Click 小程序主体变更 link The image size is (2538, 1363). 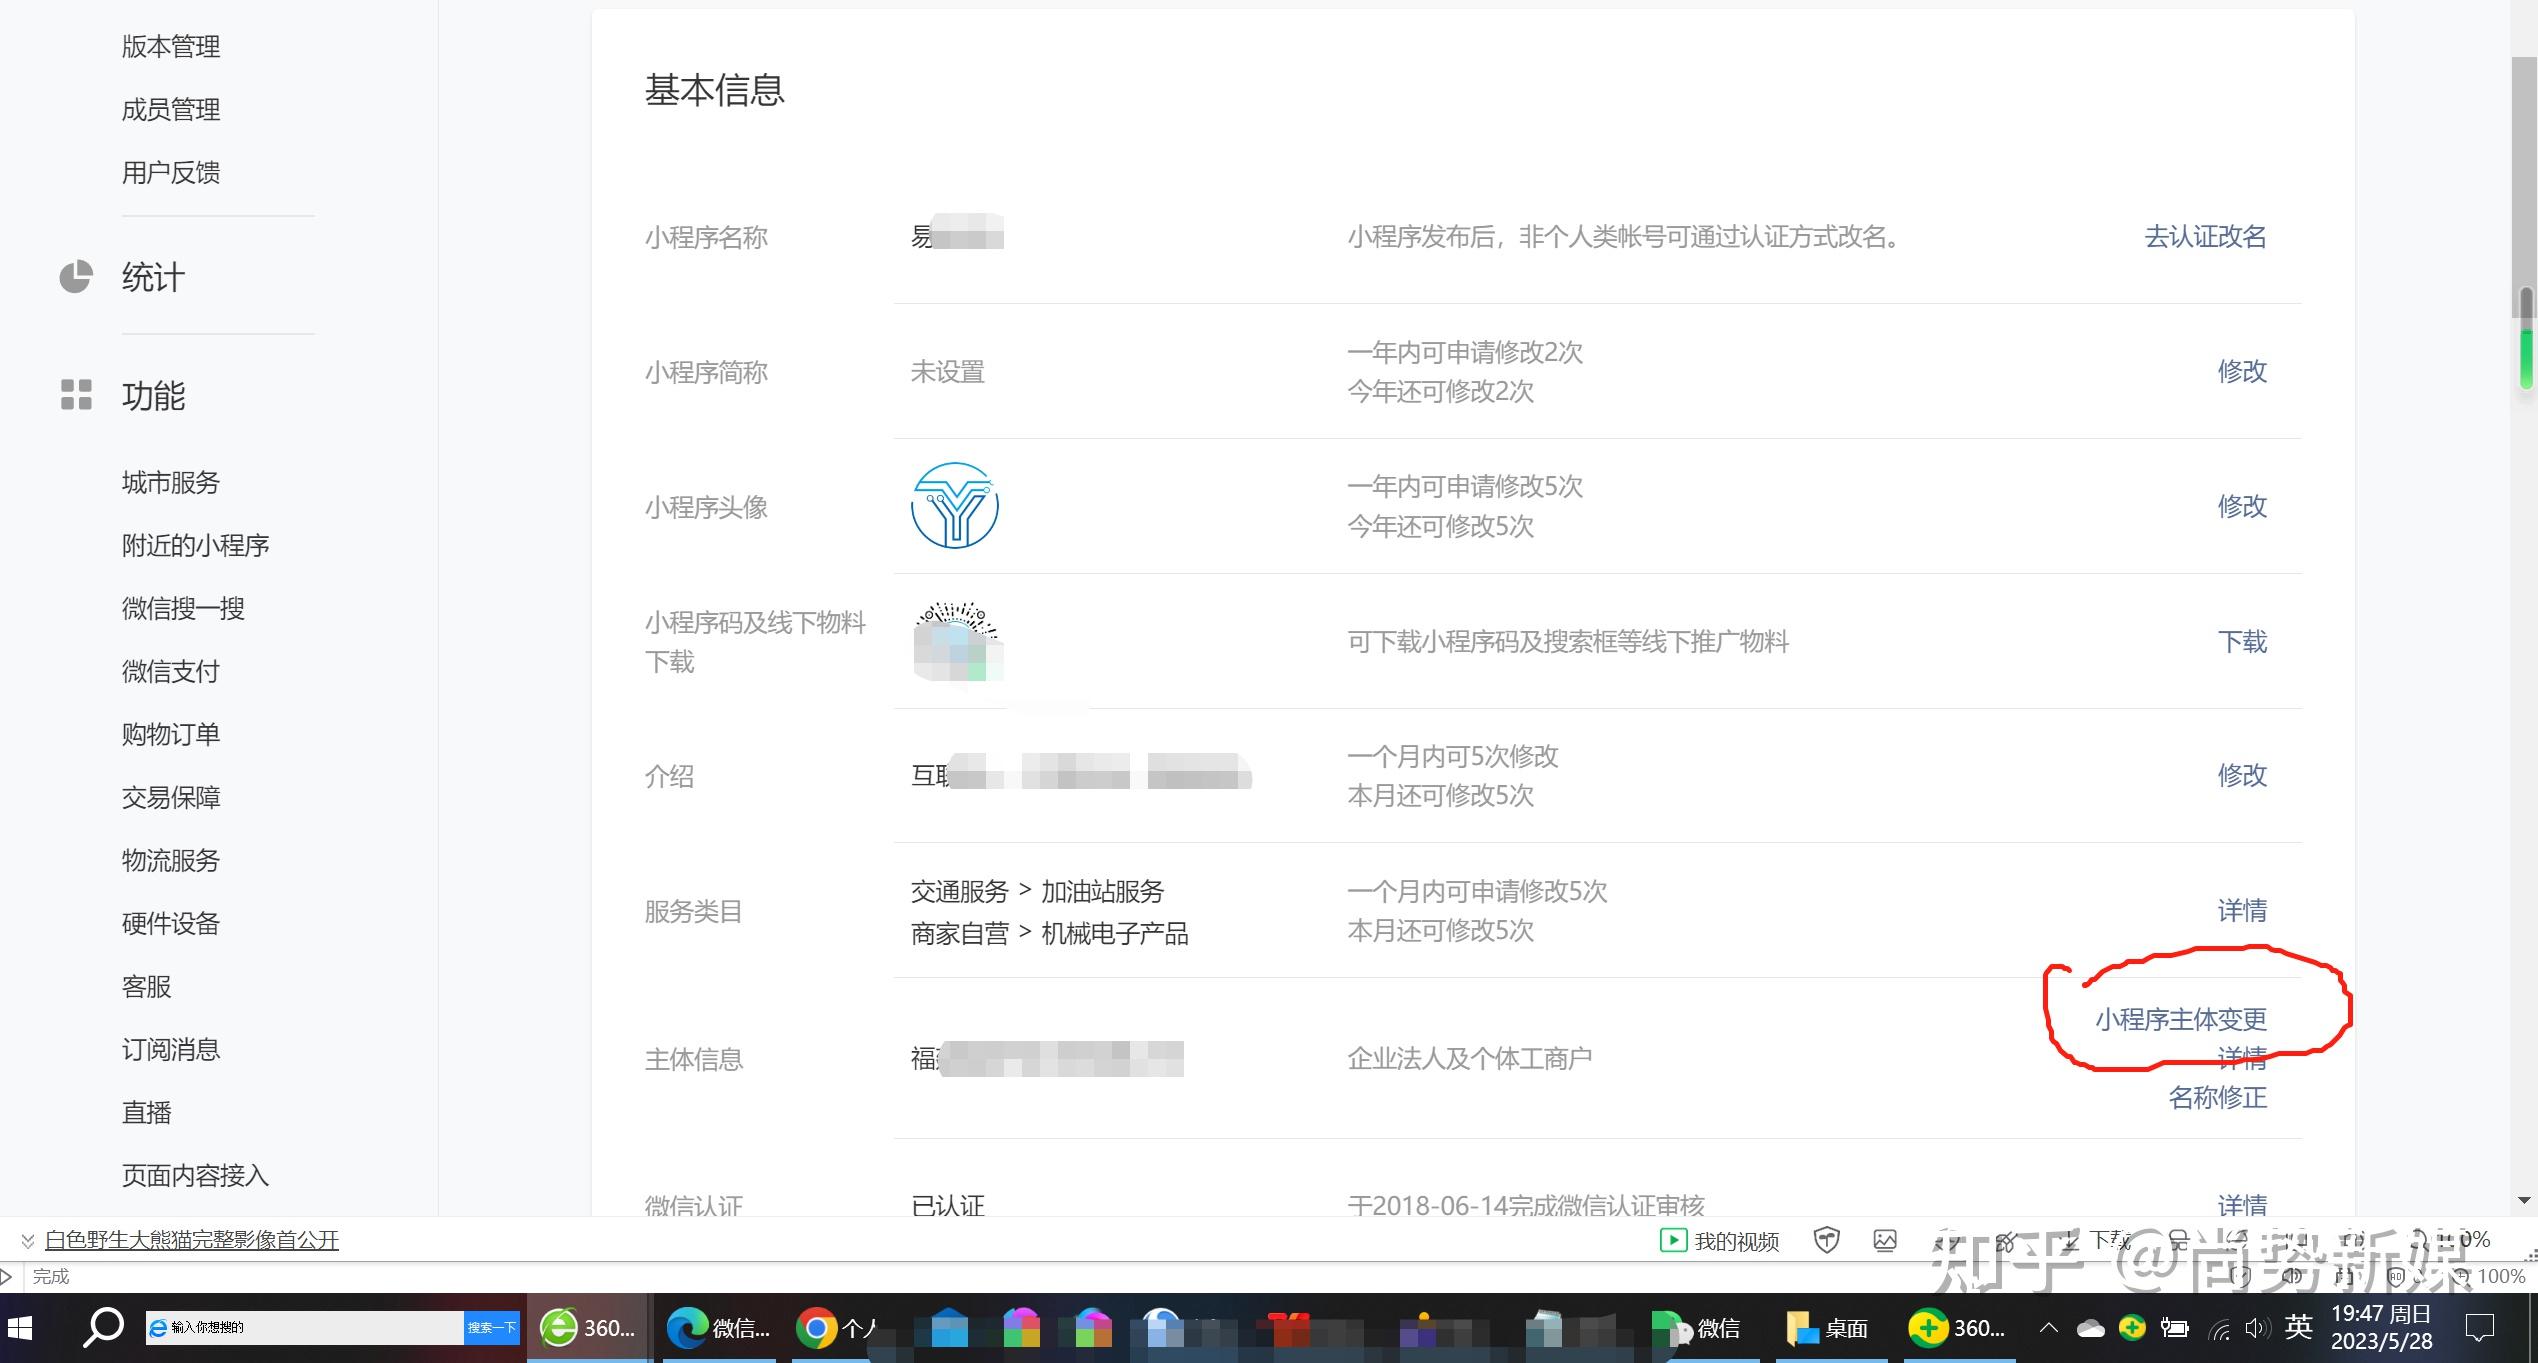[x=2180, y=1019]
